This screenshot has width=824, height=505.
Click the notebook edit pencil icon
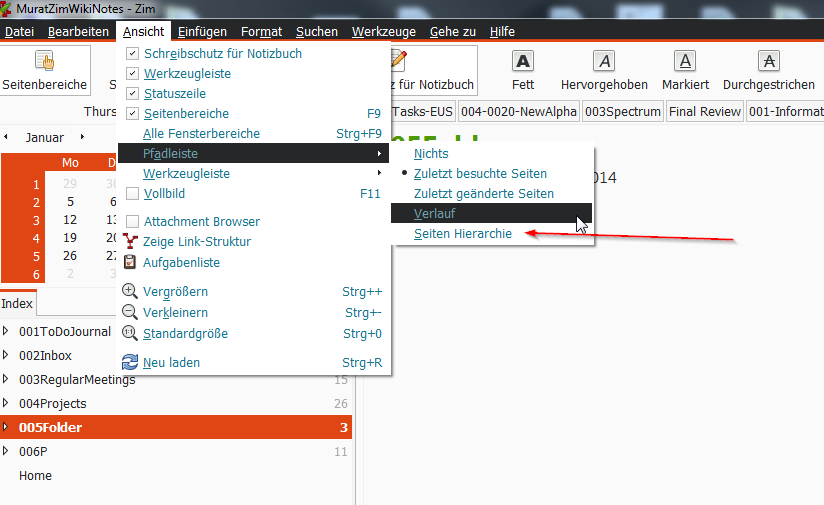[x=399, y=60]
